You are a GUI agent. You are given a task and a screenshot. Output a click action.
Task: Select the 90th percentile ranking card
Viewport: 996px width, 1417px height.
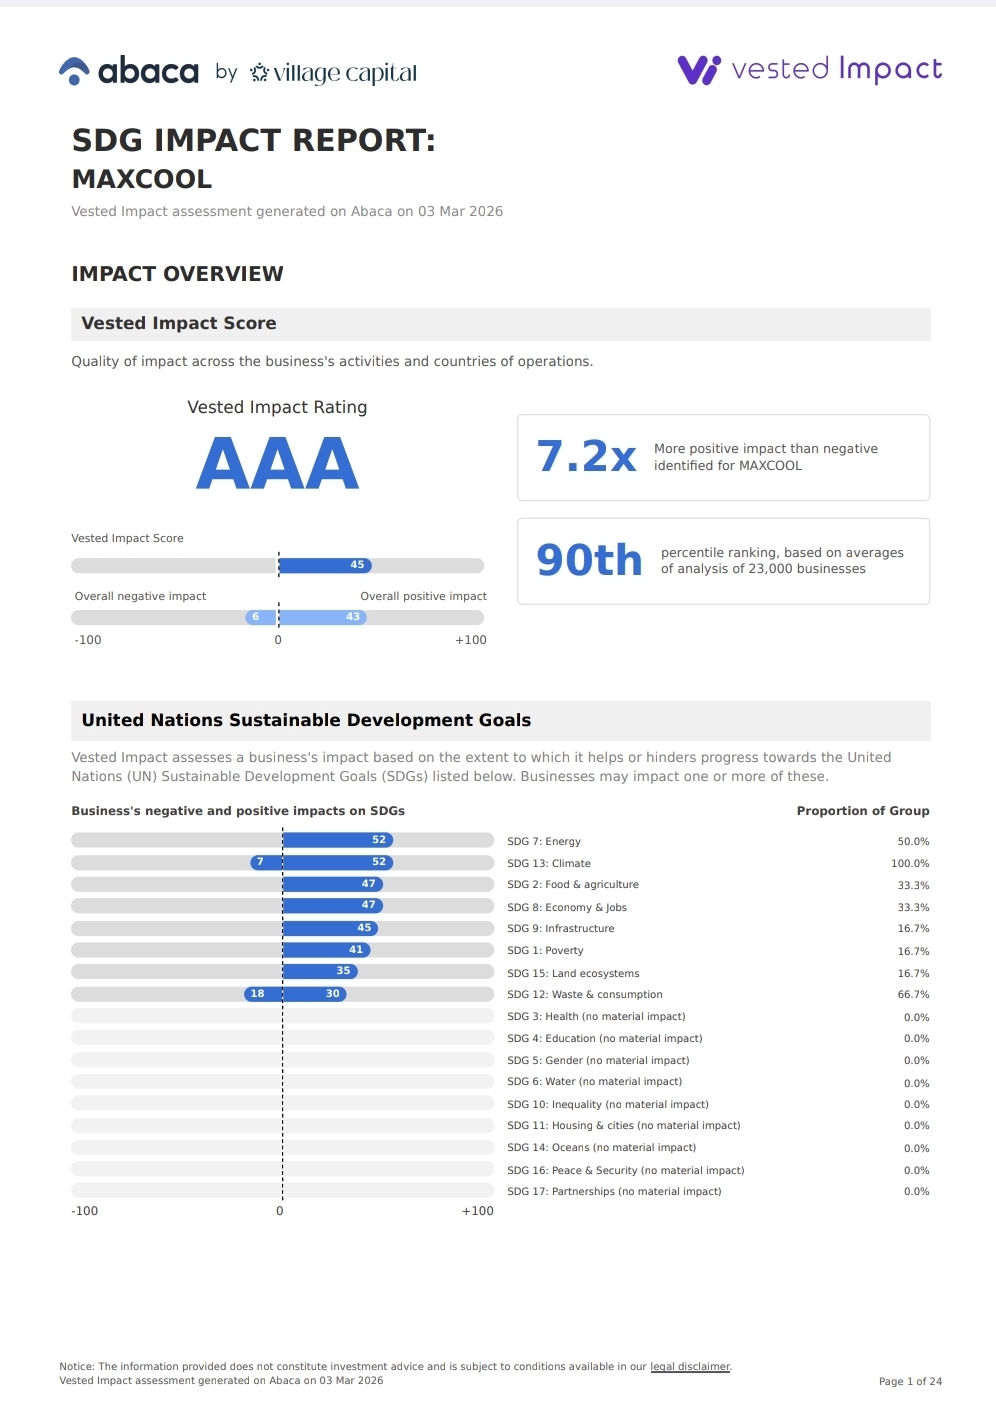tap(723, 561)
